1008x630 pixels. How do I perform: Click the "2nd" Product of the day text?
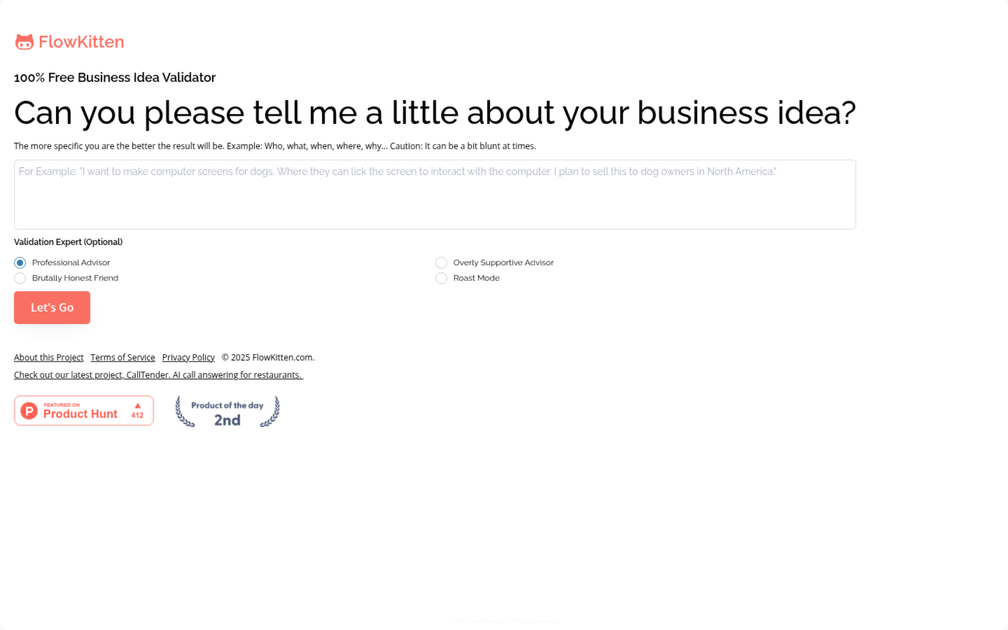tap(227, 420)
